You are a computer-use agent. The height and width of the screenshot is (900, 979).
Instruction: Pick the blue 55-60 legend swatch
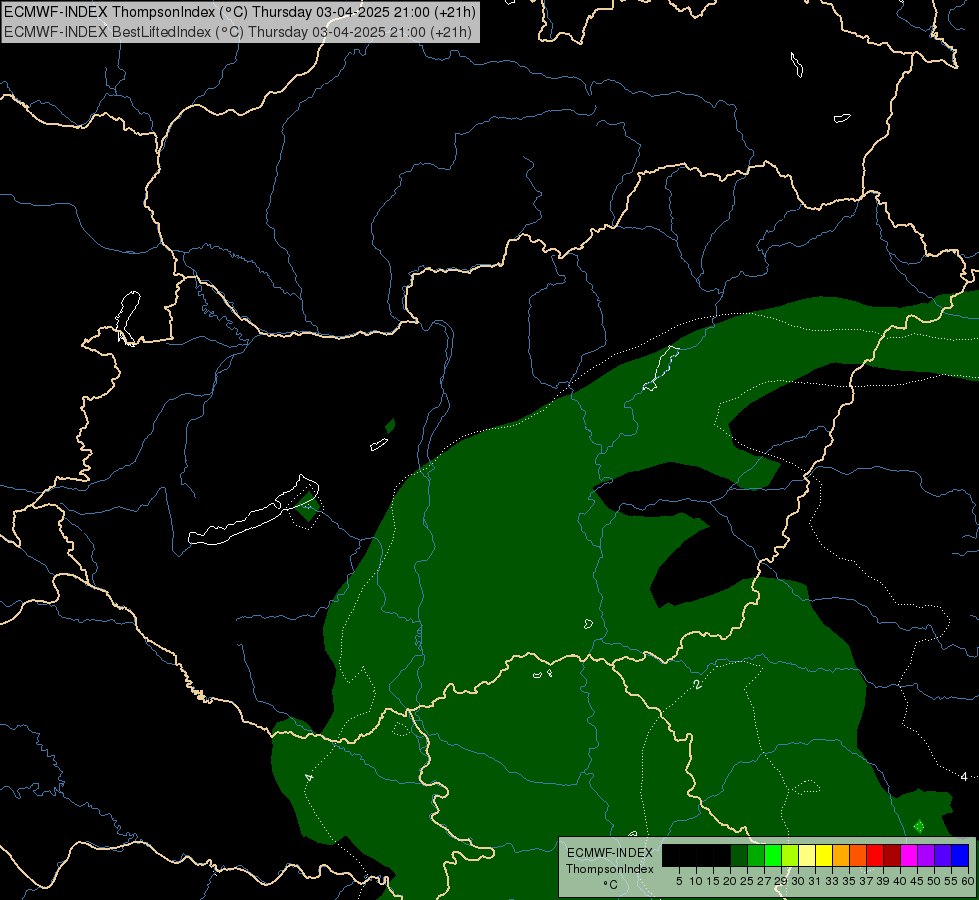click(x=960, y=856)
